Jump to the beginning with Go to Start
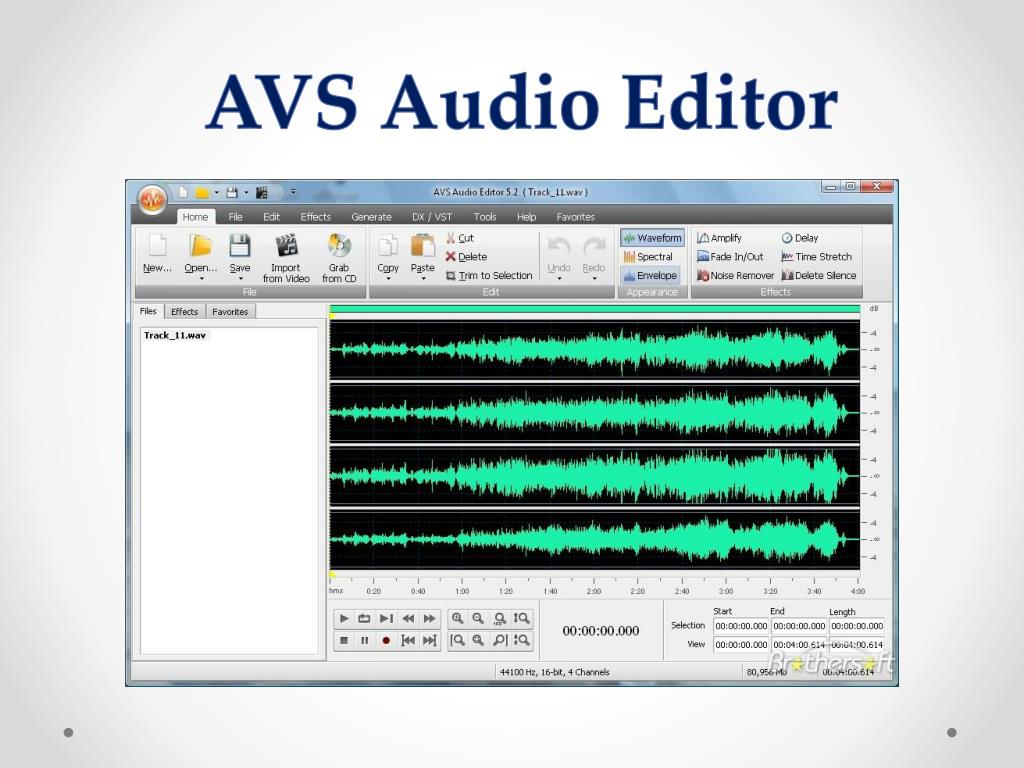Image resolution: width=1024 pixels, height=768 pixels. [x=408, y=641]
